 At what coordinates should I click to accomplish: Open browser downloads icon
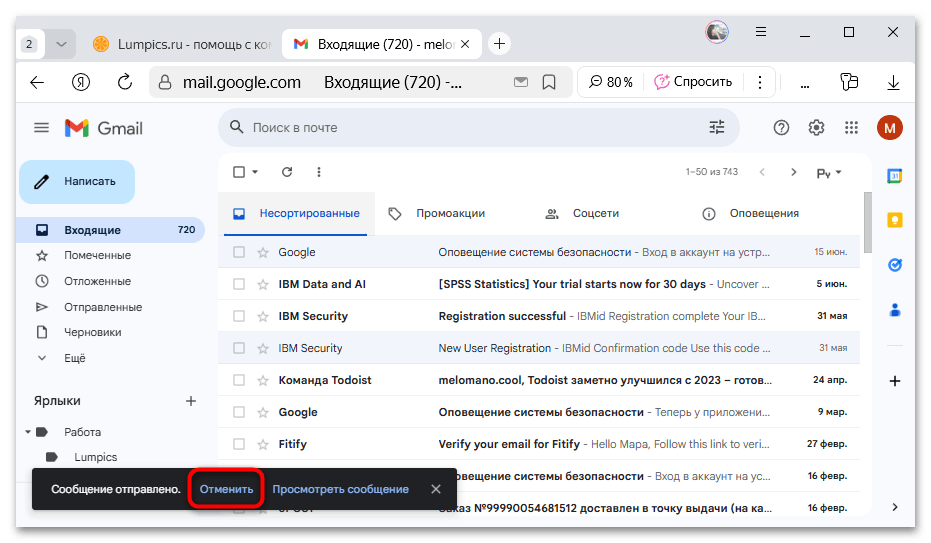point(893,82)
